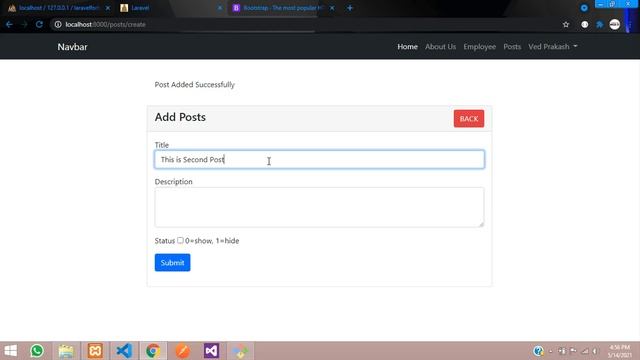Screen dimensions: 640x360
Task: Close the Bootstrap tab
Action: pos(332,8)
